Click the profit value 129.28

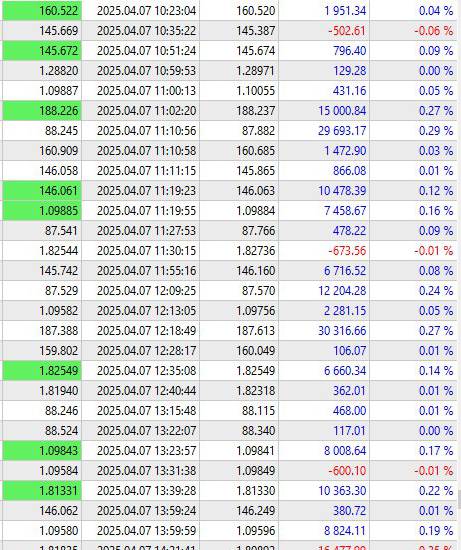pyautogui.click(x=349, y=71)
